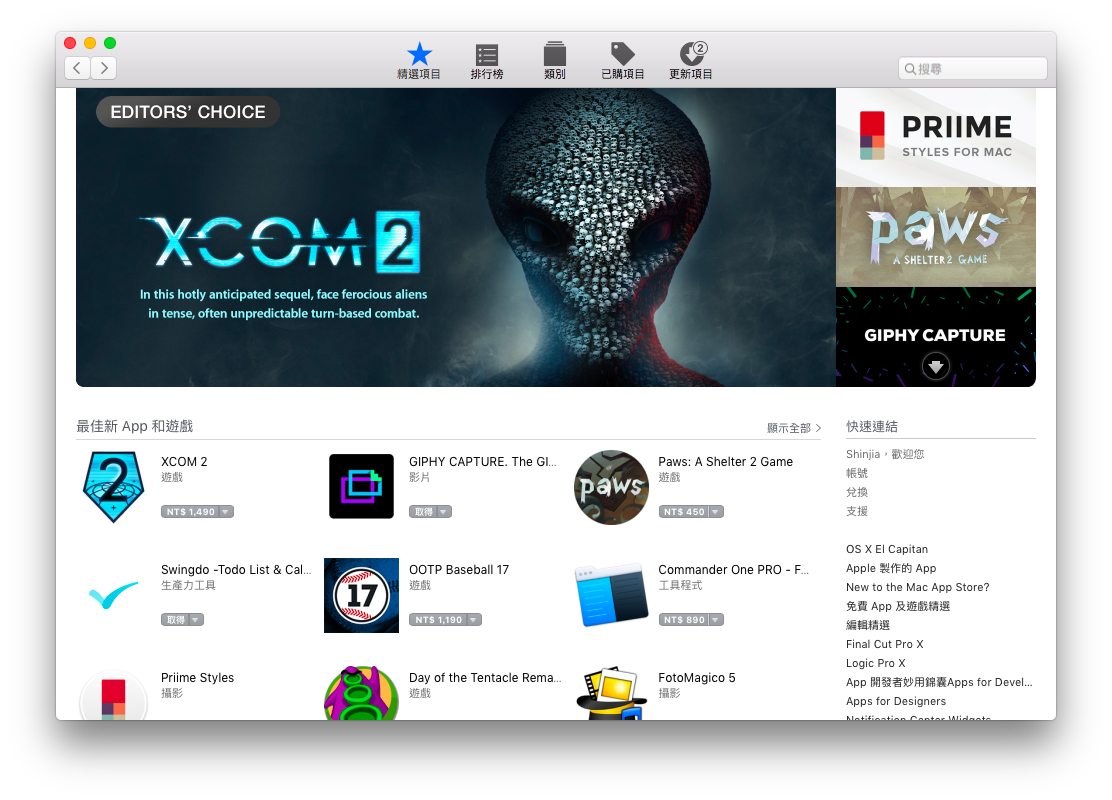Image resolution: width=1112 pixels, height=800 pixels.
Task: Expand Commander One PRO price dropdown arrow
Action: point(716,619)
